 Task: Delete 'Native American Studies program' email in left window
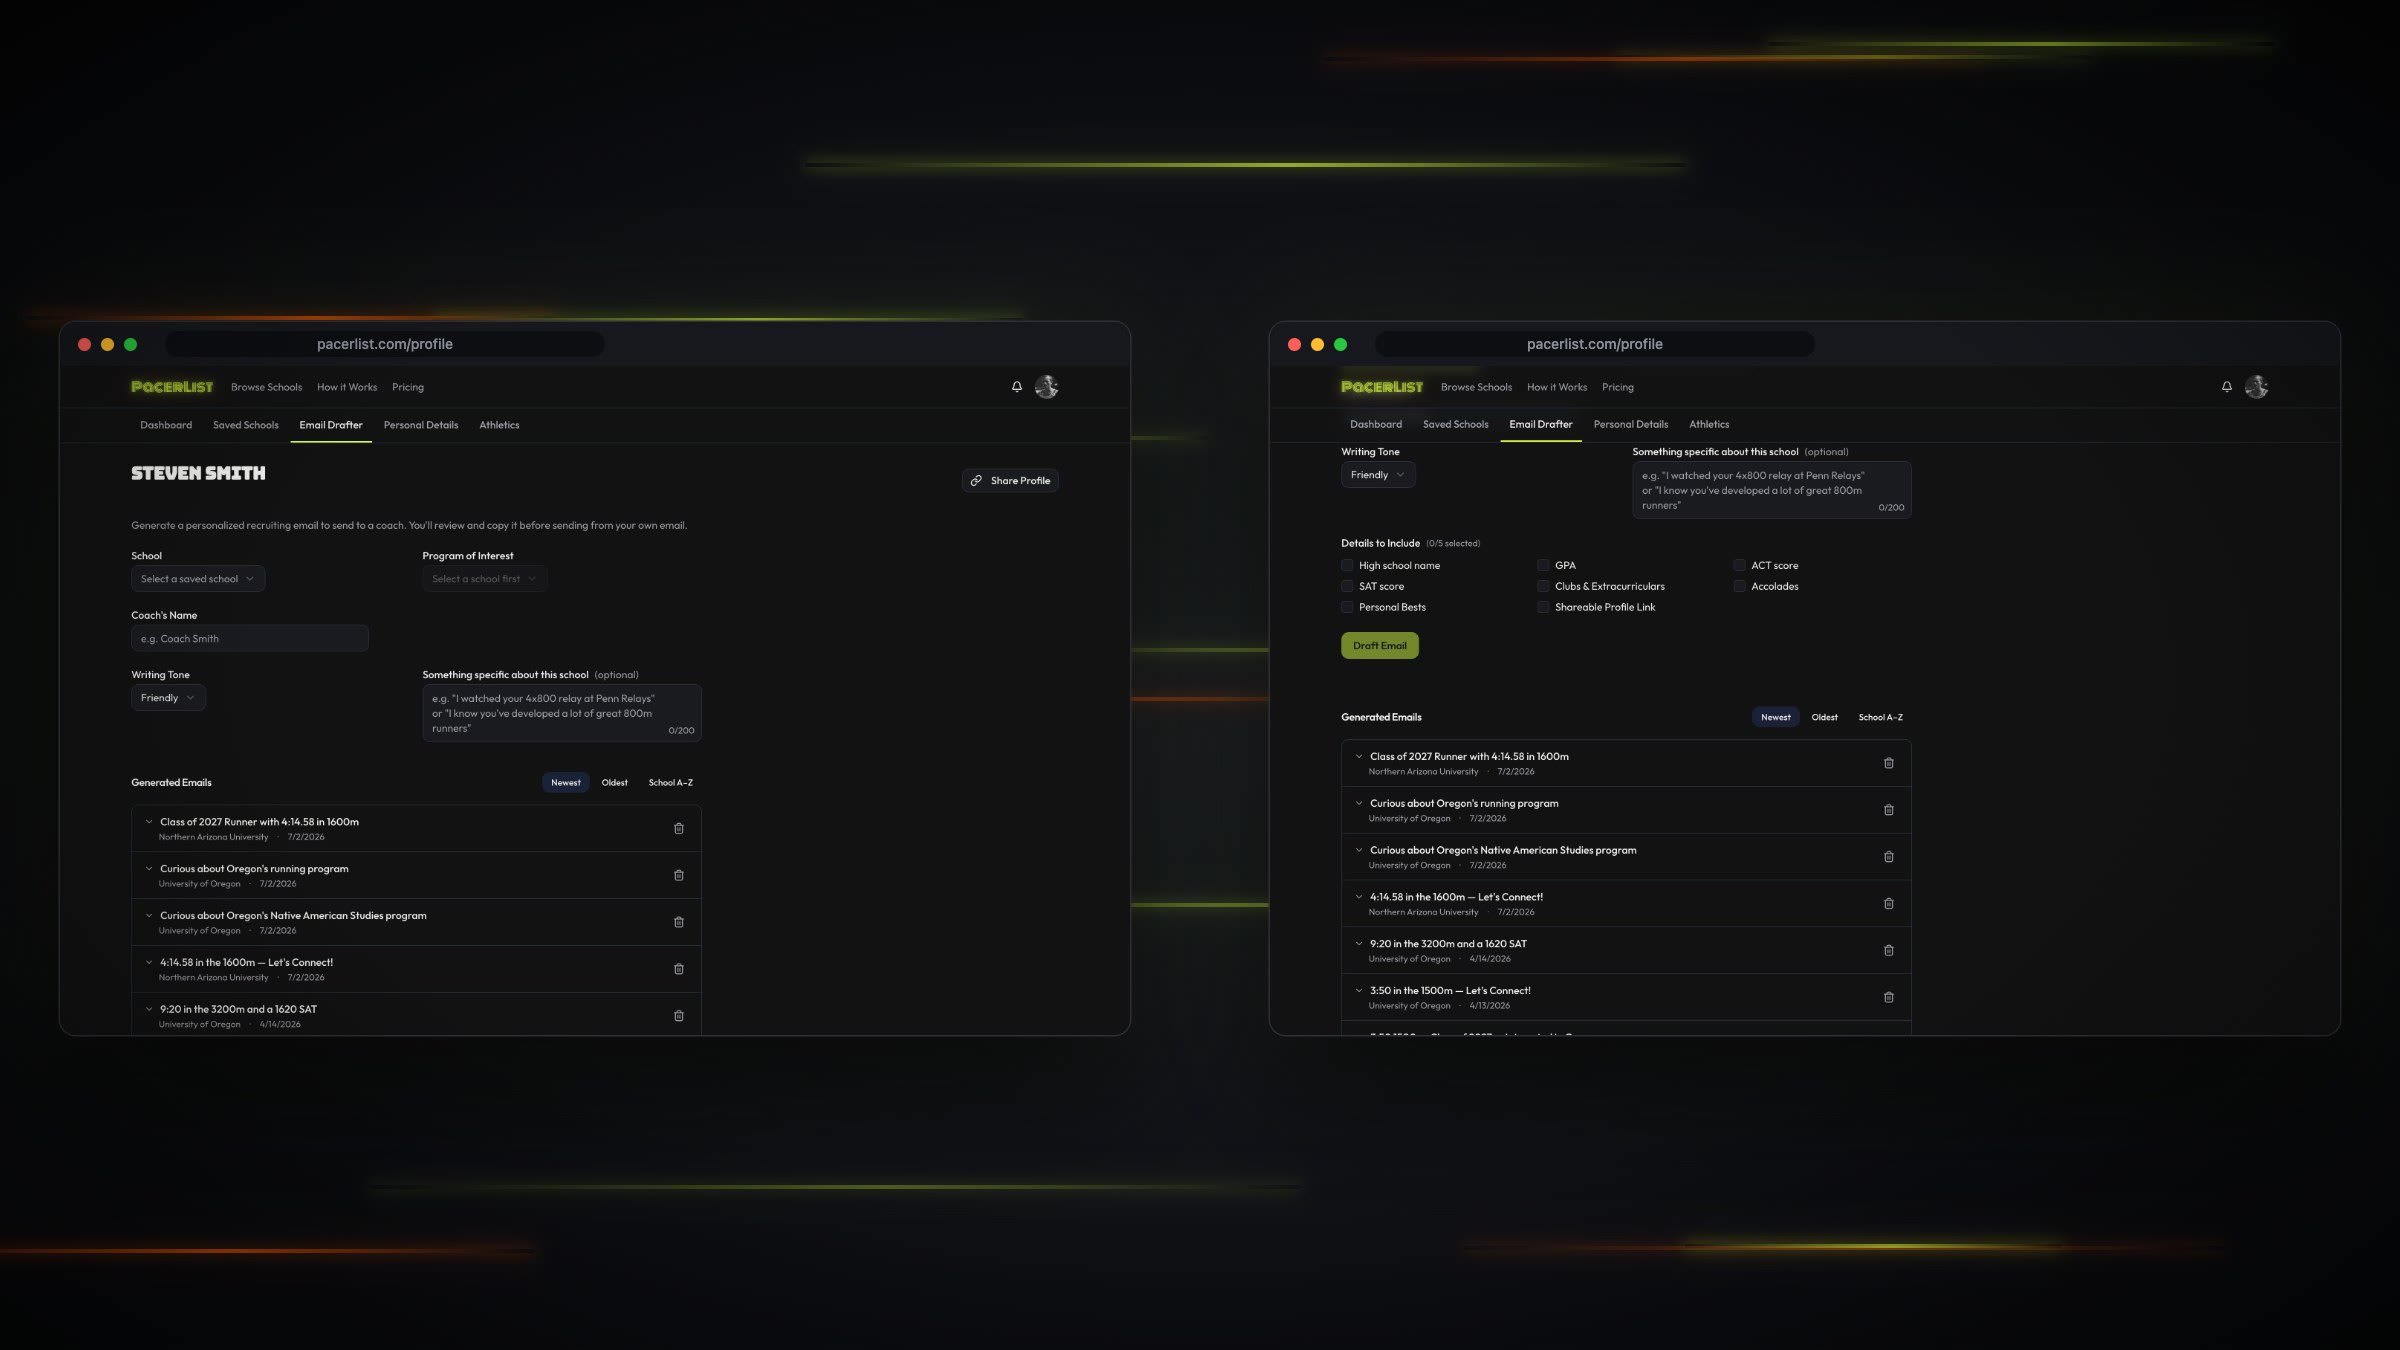[x=679, y=923]
